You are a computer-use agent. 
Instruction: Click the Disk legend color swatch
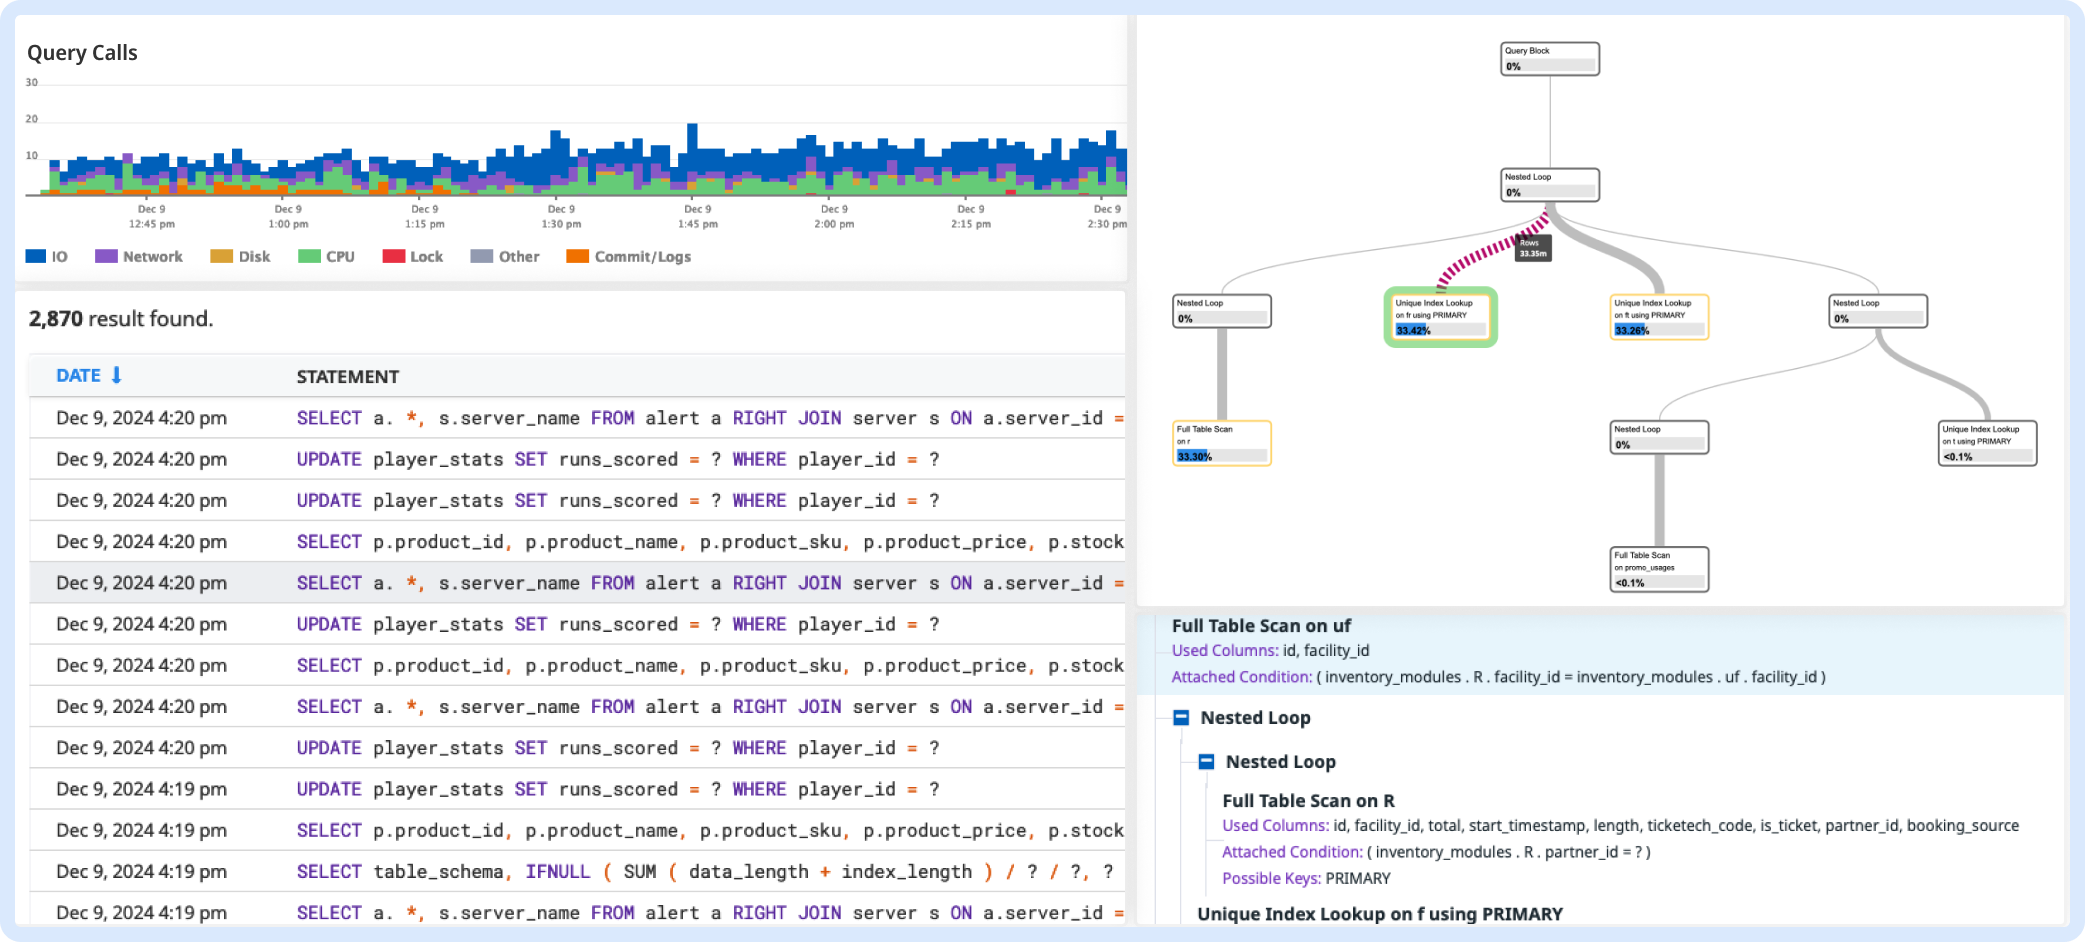(x=222, y=256)
